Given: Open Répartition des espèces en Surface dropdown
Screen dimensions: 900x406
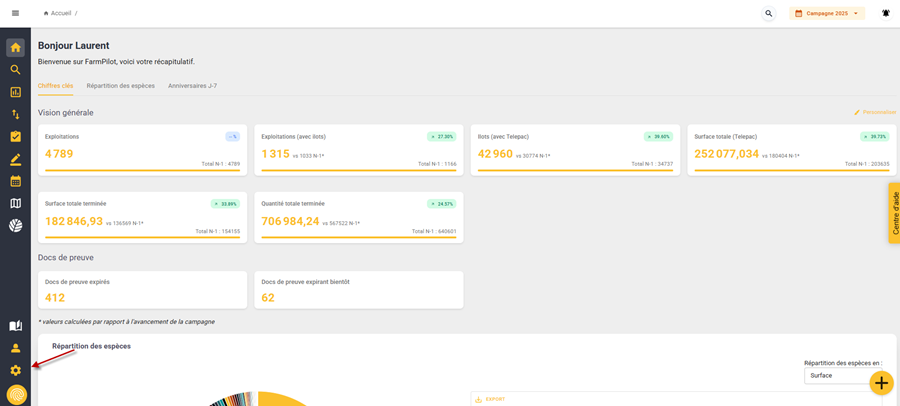Looking at the screenshot, I should pyautogui.click(x=843, y=376).
